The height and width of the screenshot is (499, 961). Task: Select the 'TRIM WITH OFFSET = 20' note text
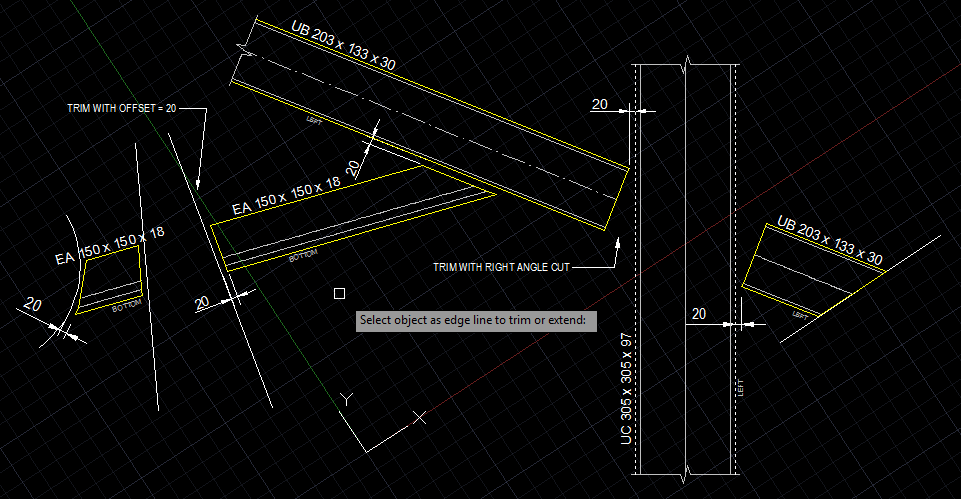coord(122,108)
